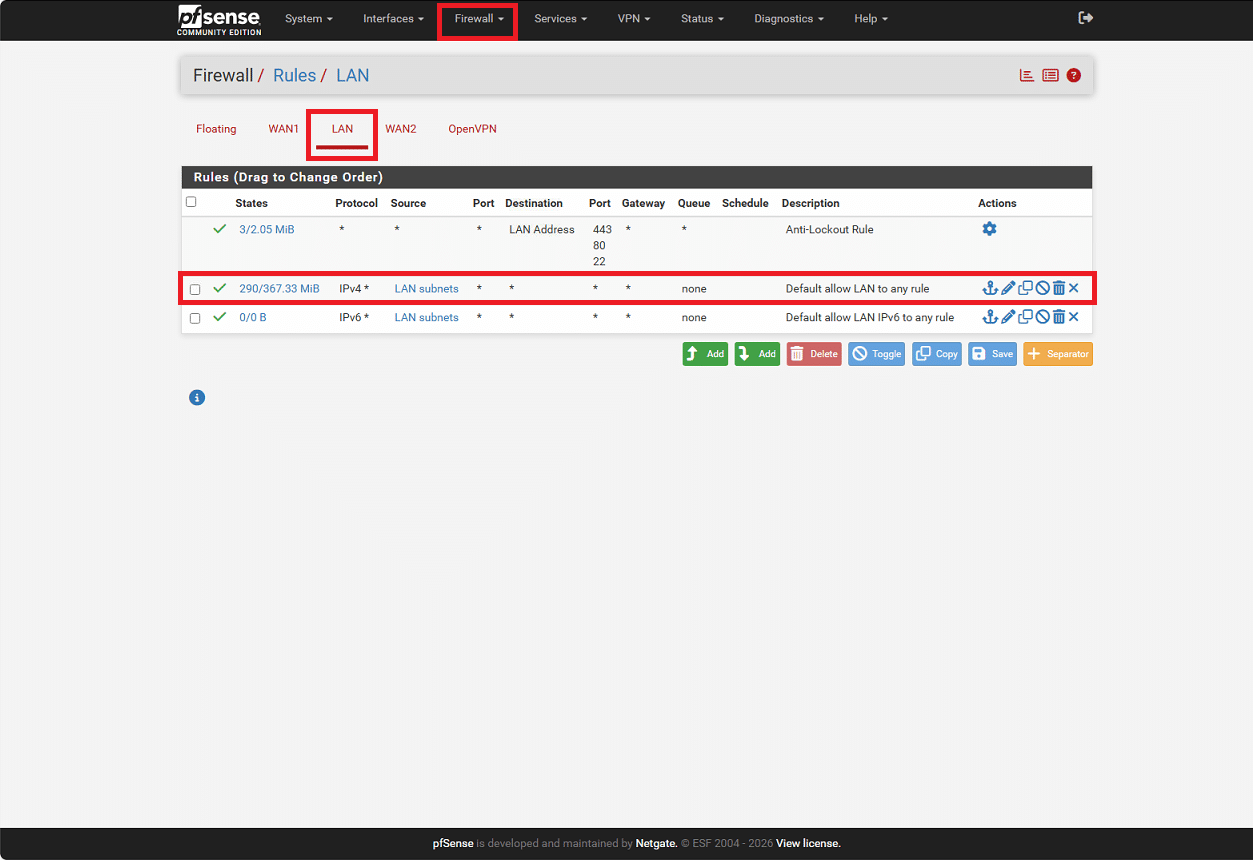1253x860 pixels.
Task: Click the gear icon on Anti-Lockout Rule
Action: point(989,229)
